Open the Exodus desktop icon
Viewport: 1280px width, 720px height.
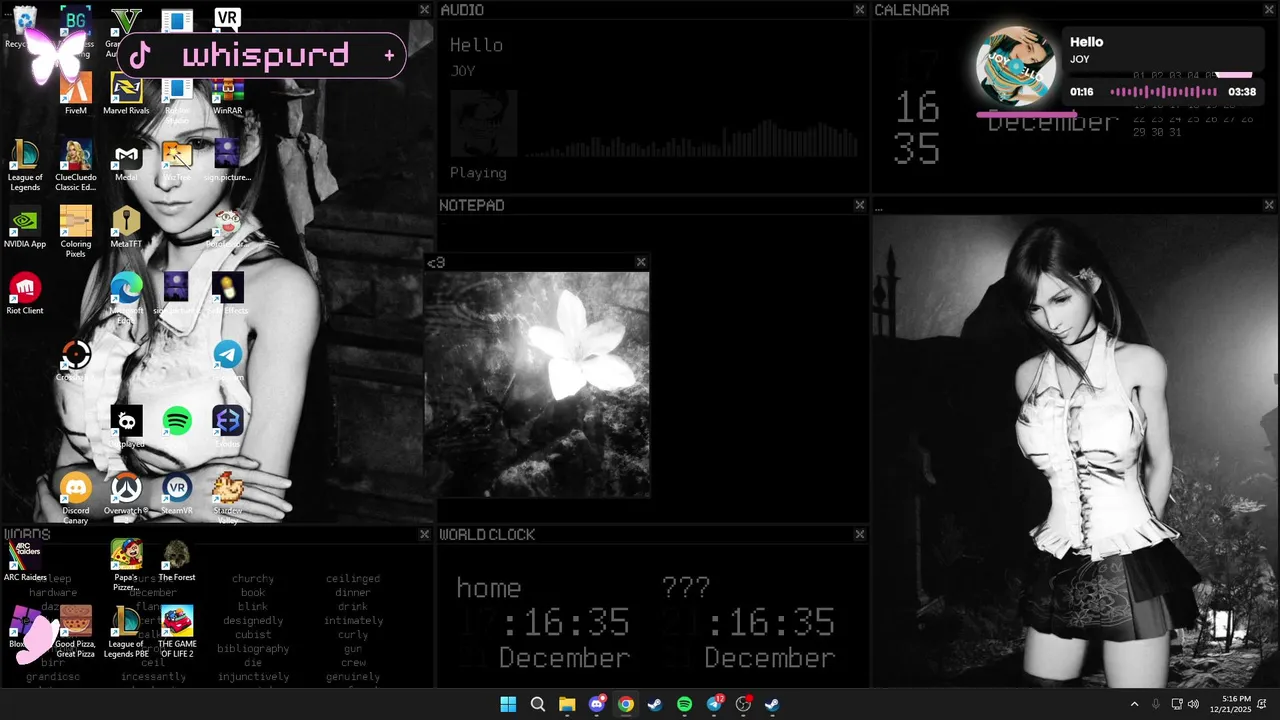pyautogui.click(x=227, y=427)
